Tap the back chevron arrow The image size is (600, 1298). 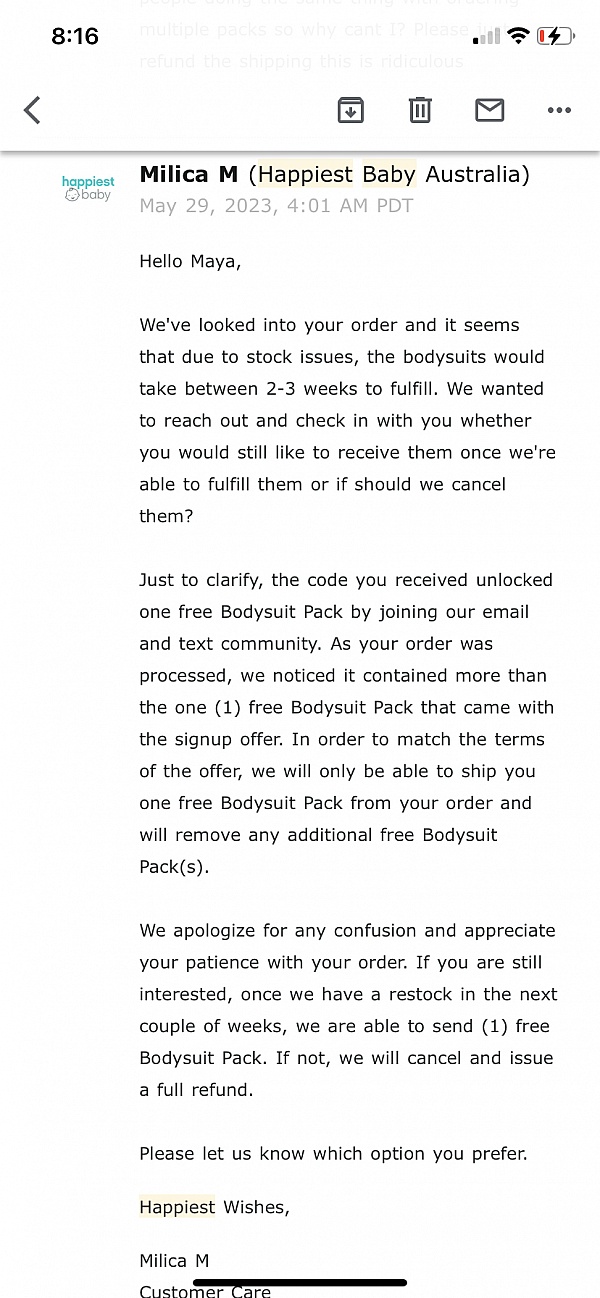click(32, 110)
